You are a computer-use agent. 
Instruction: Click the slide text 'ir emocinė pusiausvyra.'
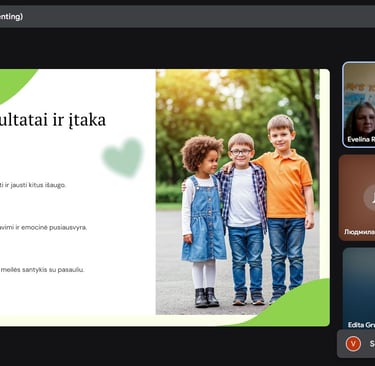point(52,227)
